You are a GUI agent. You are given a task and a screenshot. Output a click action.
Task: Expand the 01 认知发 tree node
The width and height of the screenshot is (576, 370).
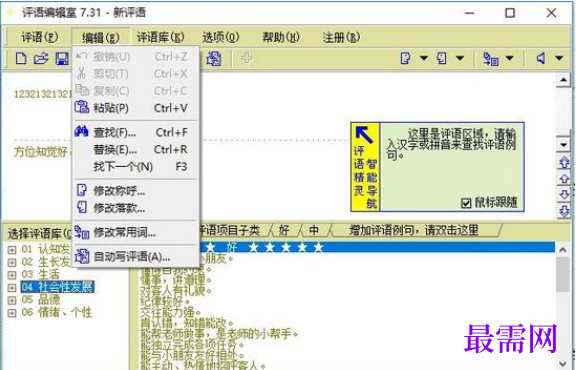pos(12,250)
